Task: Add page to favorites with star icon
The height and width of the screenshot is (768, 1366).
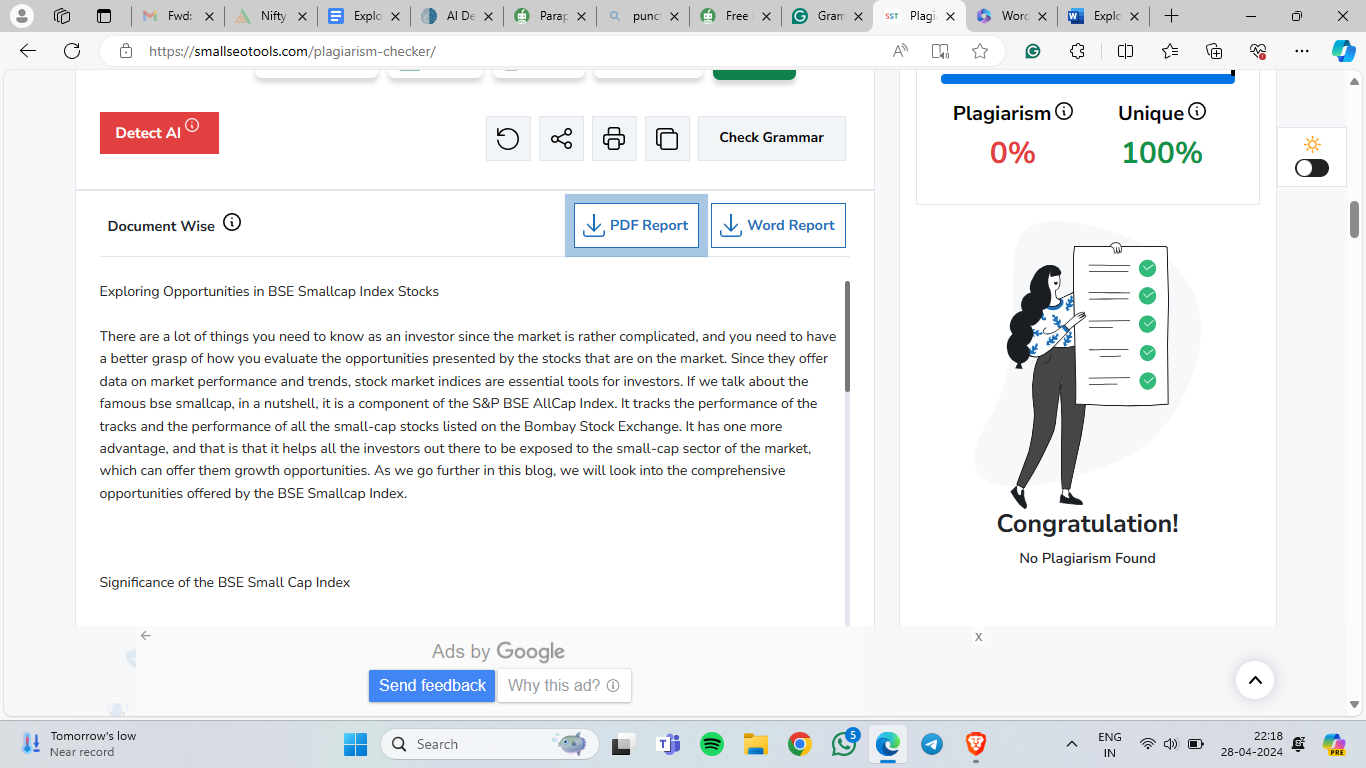Action: pos(980,51)
